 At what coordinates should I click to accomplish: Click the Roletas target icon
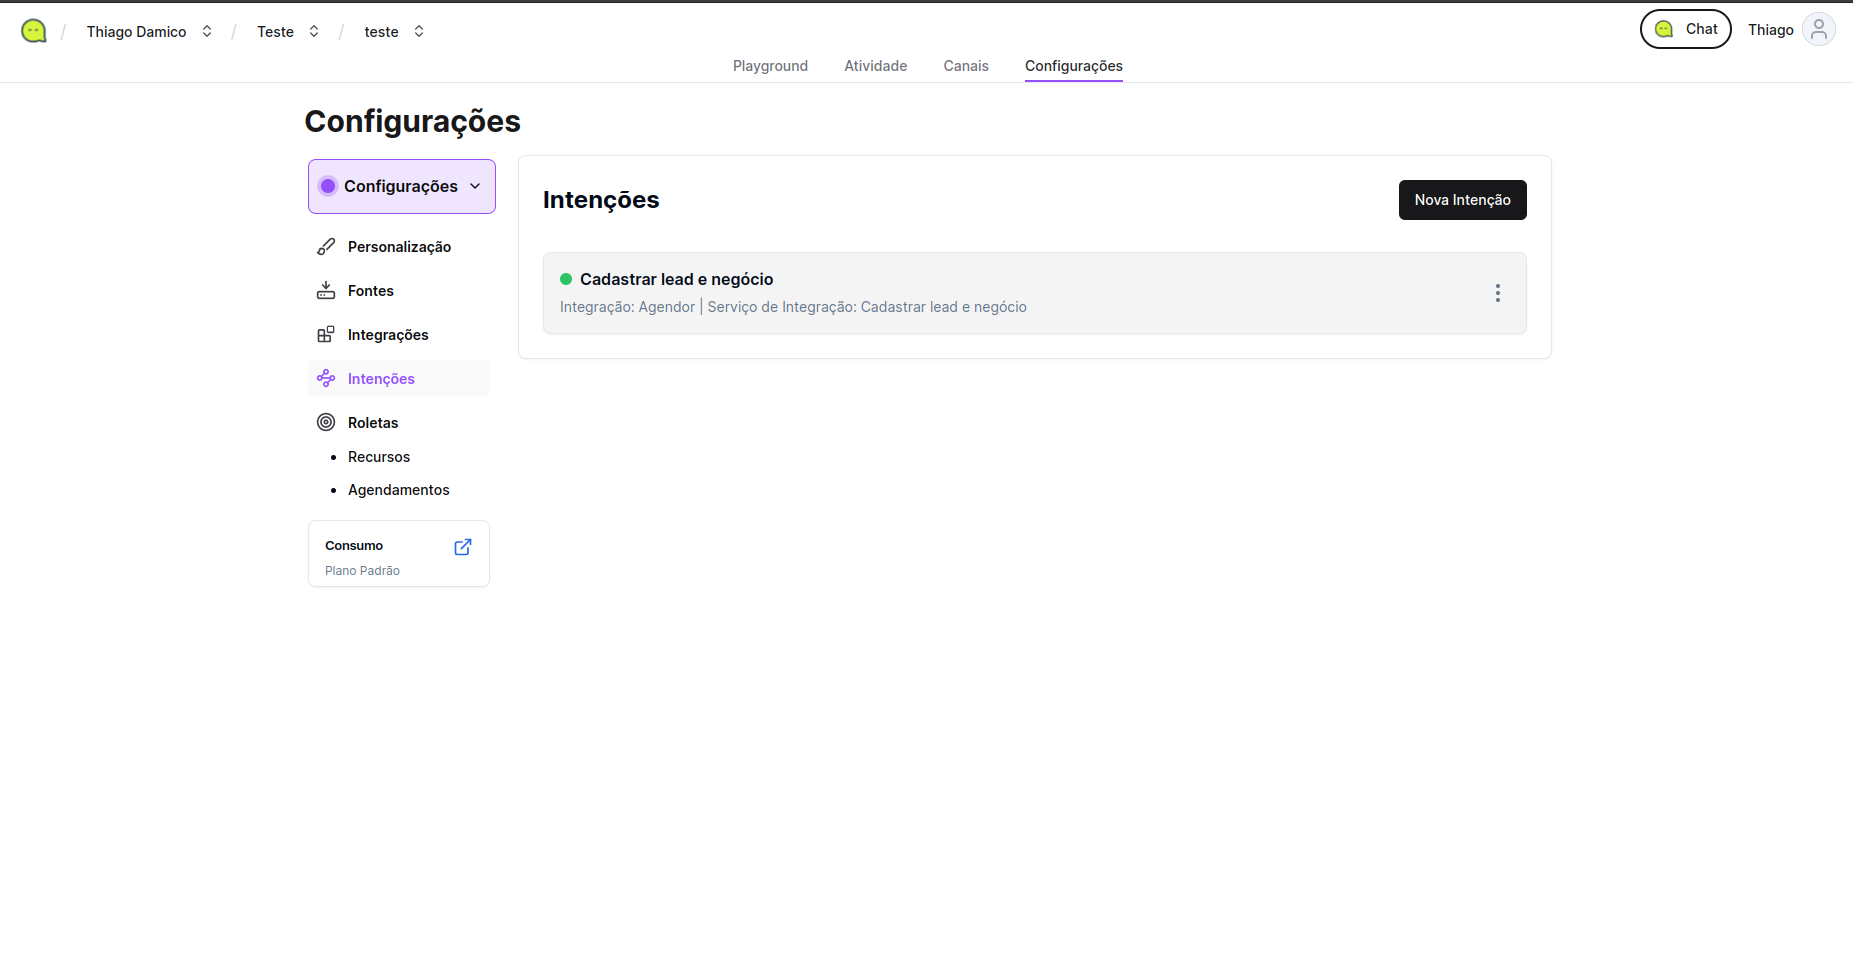coord(326,423)
